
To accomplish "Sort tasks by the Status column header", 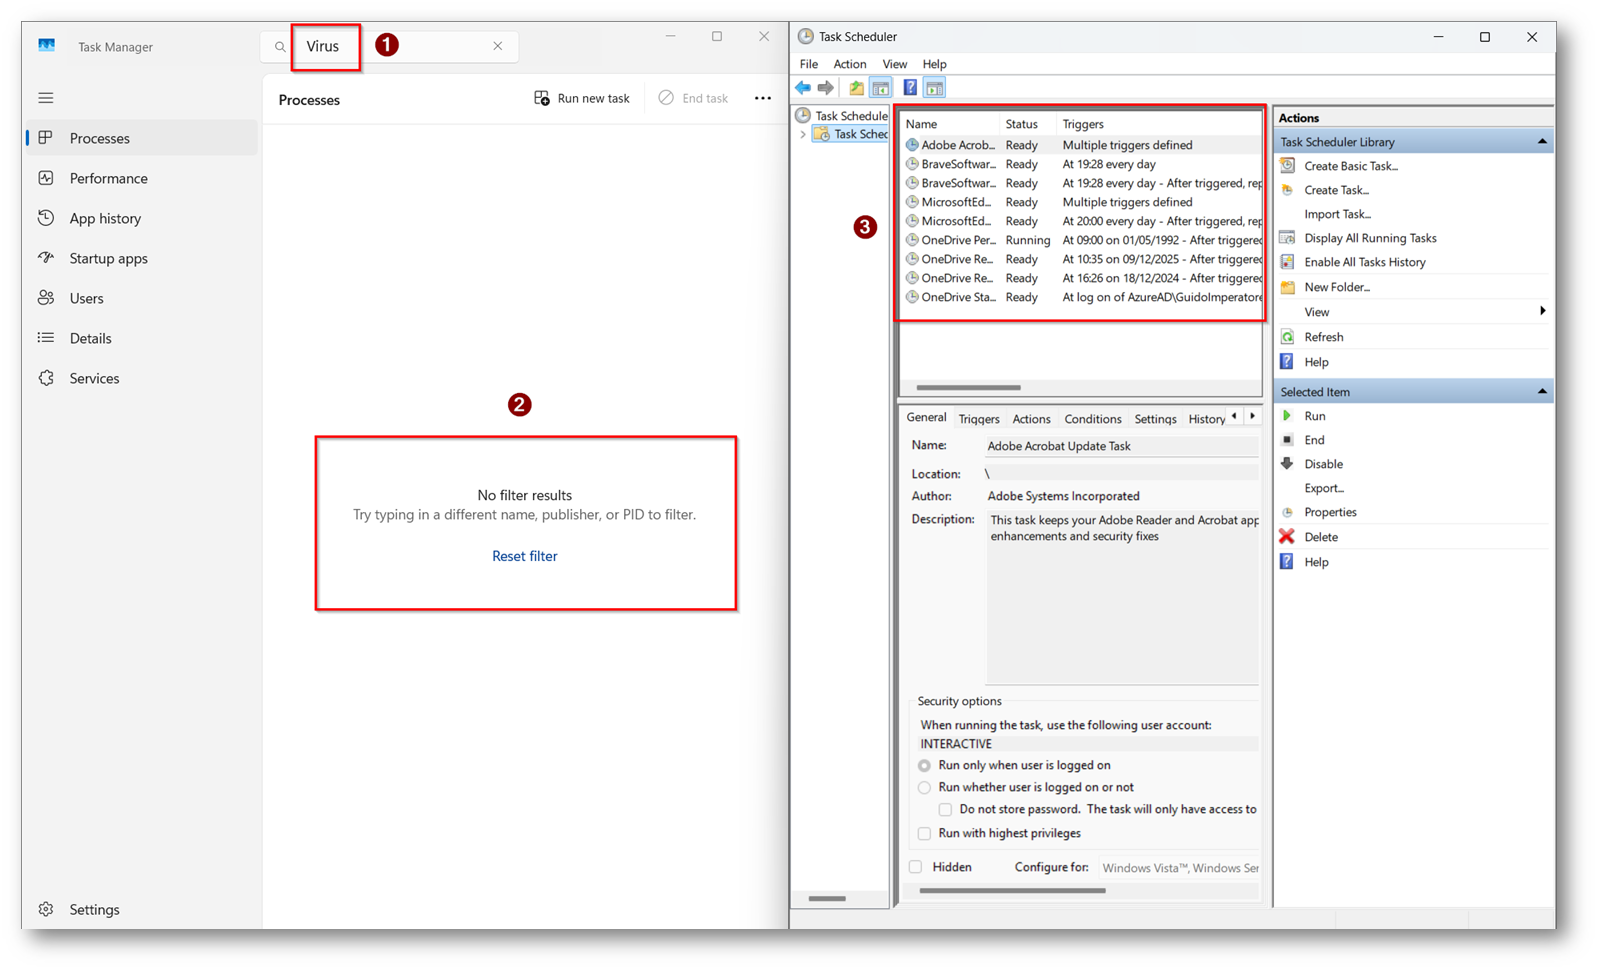I will point(1029,124).
